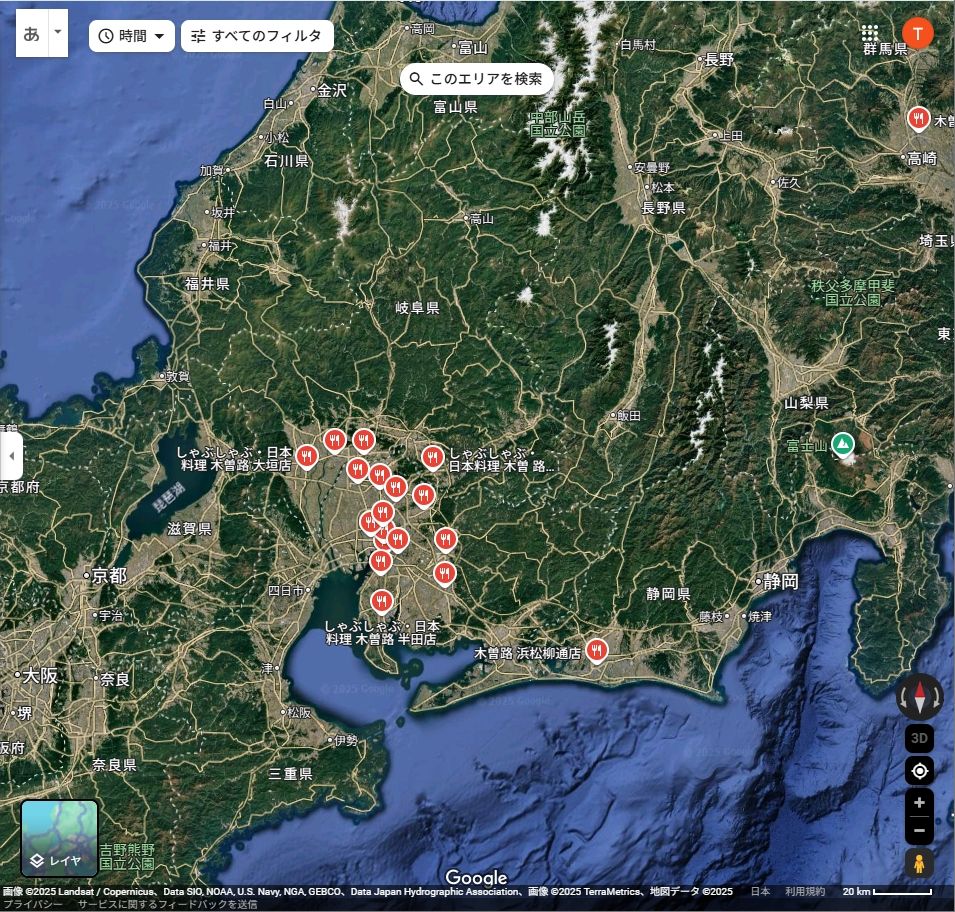Open Google apps grid

[870, 33]
